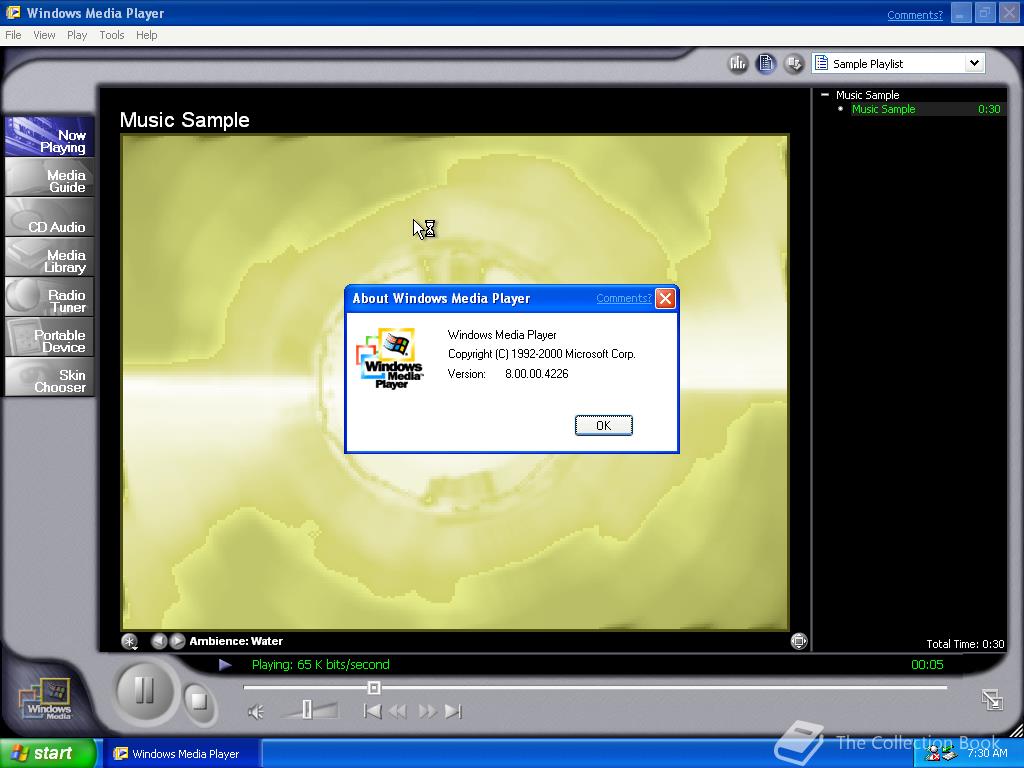Toggle equalizer and settings panel icon
This screenshot has width=1024, height=768.
(x=738, y=63)
